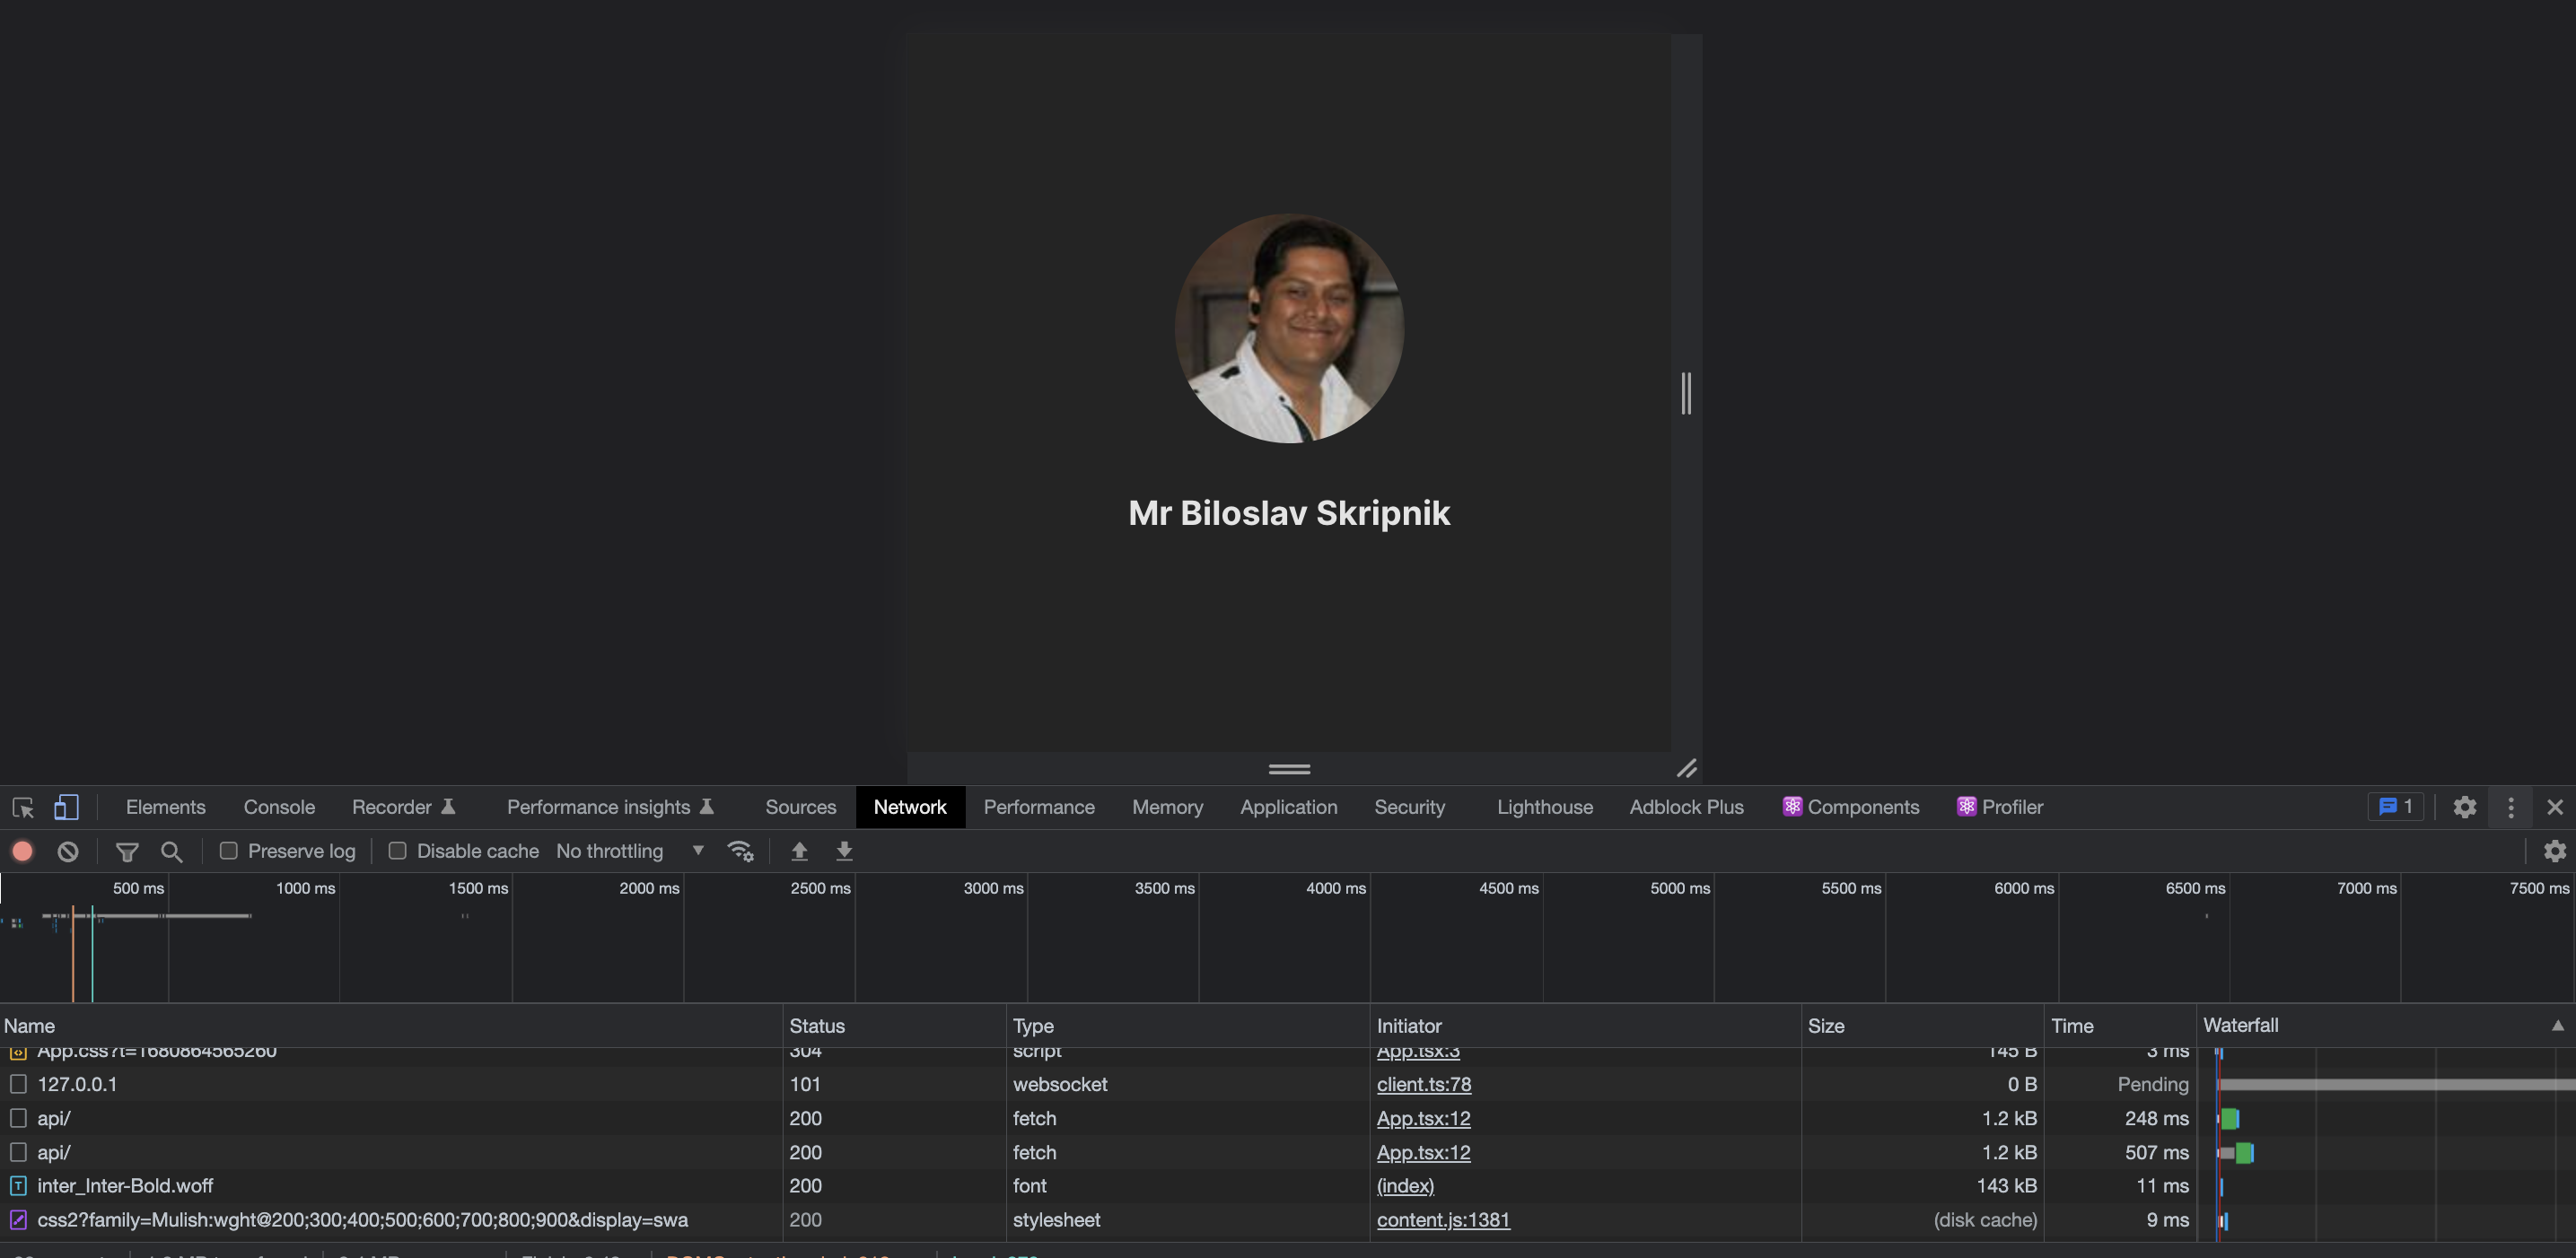This screenshot has width=2576, height=1258.
Task: Open the No throttling dropdown
Action: (x=630, y=851)
